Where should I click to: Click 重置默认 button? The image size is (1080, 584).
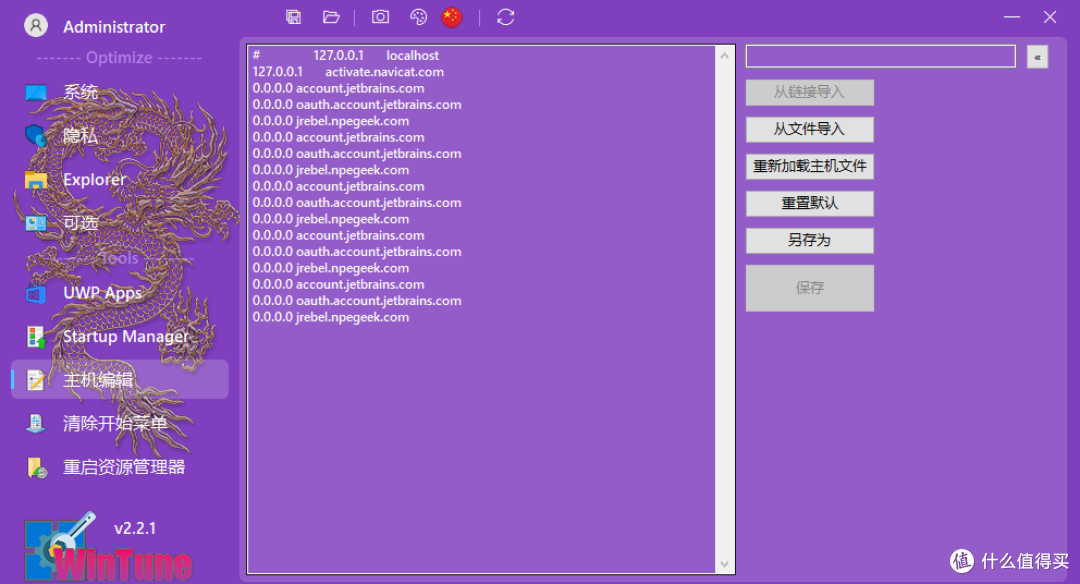coord(809,203)
